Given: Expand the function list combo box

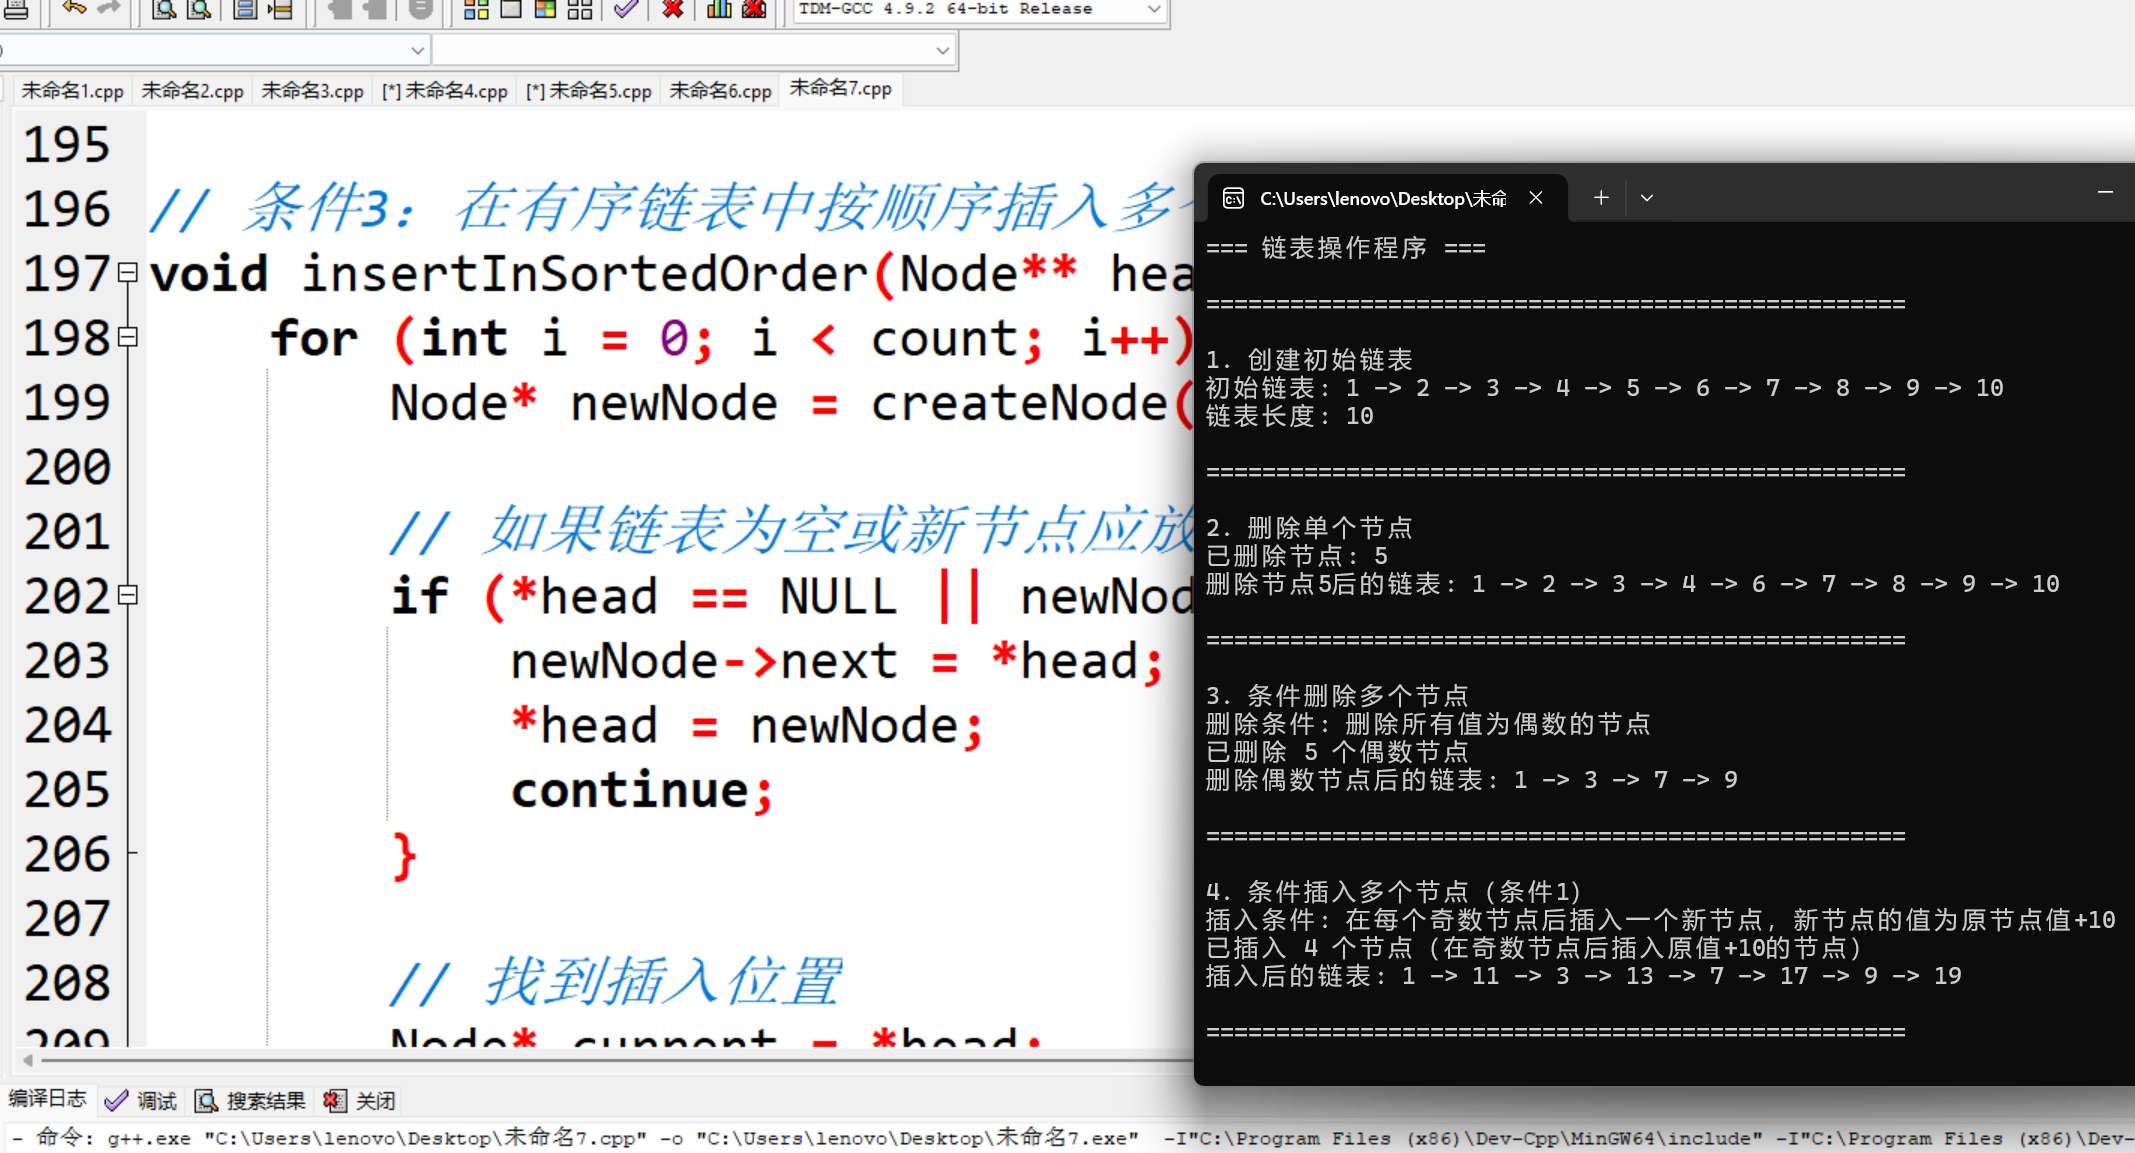Looking at the screenshot, I should coord(941,50).
